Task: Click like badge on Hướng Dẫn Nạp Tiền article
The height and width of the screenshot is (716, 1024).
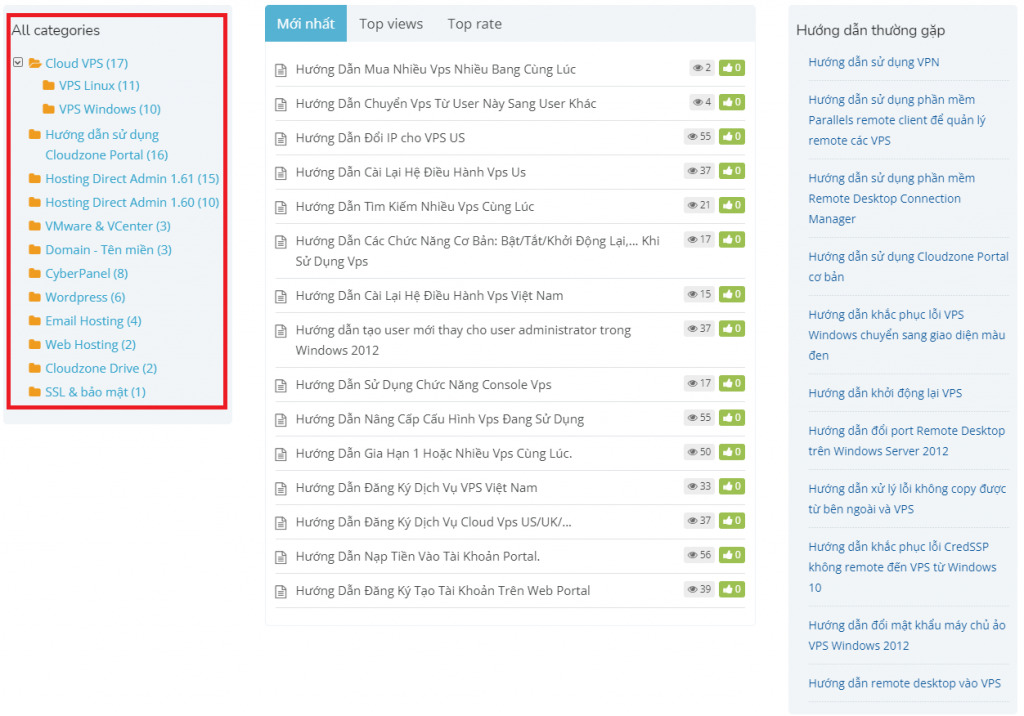Action: point(732,555)
